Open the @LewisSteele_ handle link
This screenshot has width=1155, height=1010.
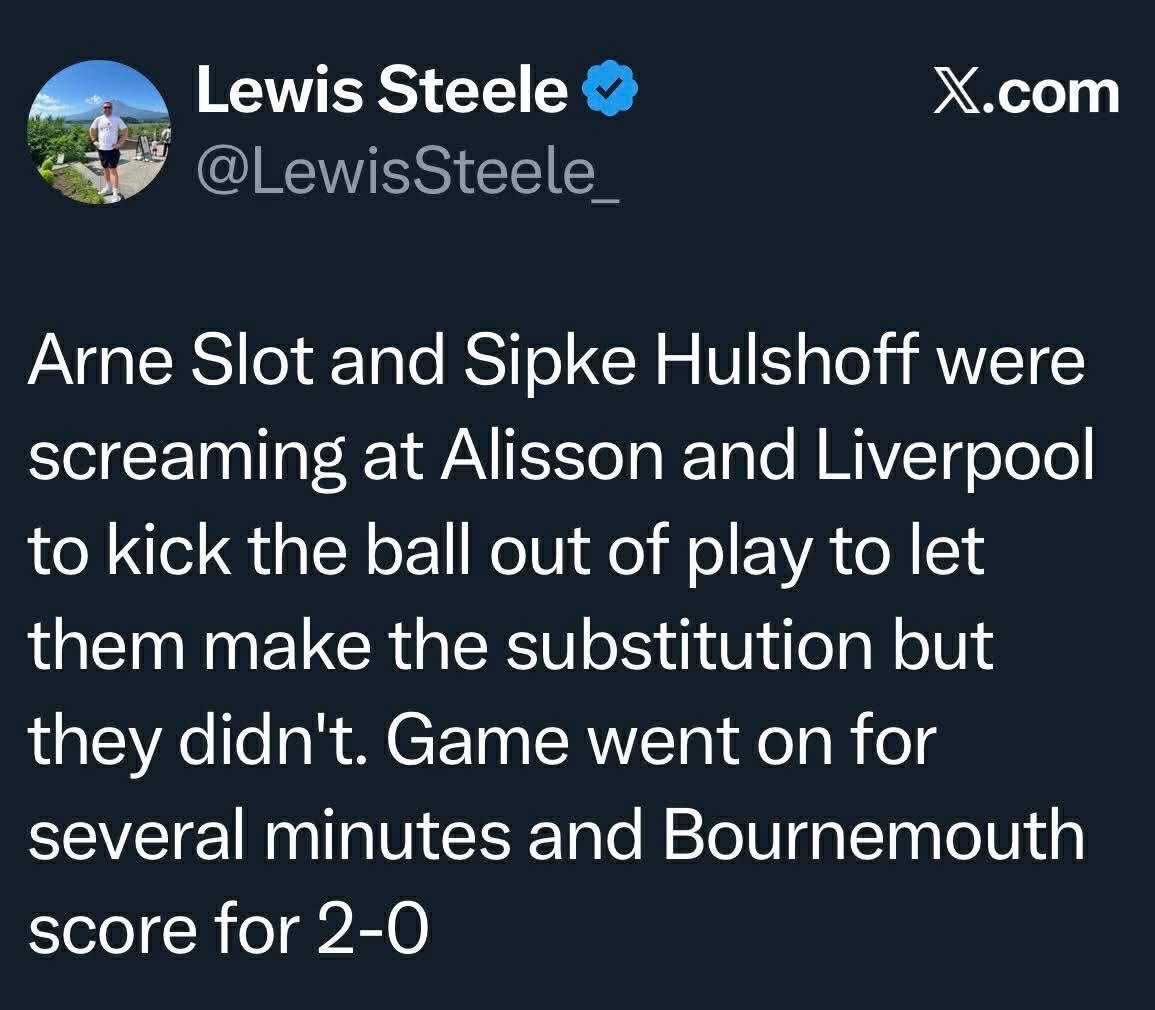[407, 175]
